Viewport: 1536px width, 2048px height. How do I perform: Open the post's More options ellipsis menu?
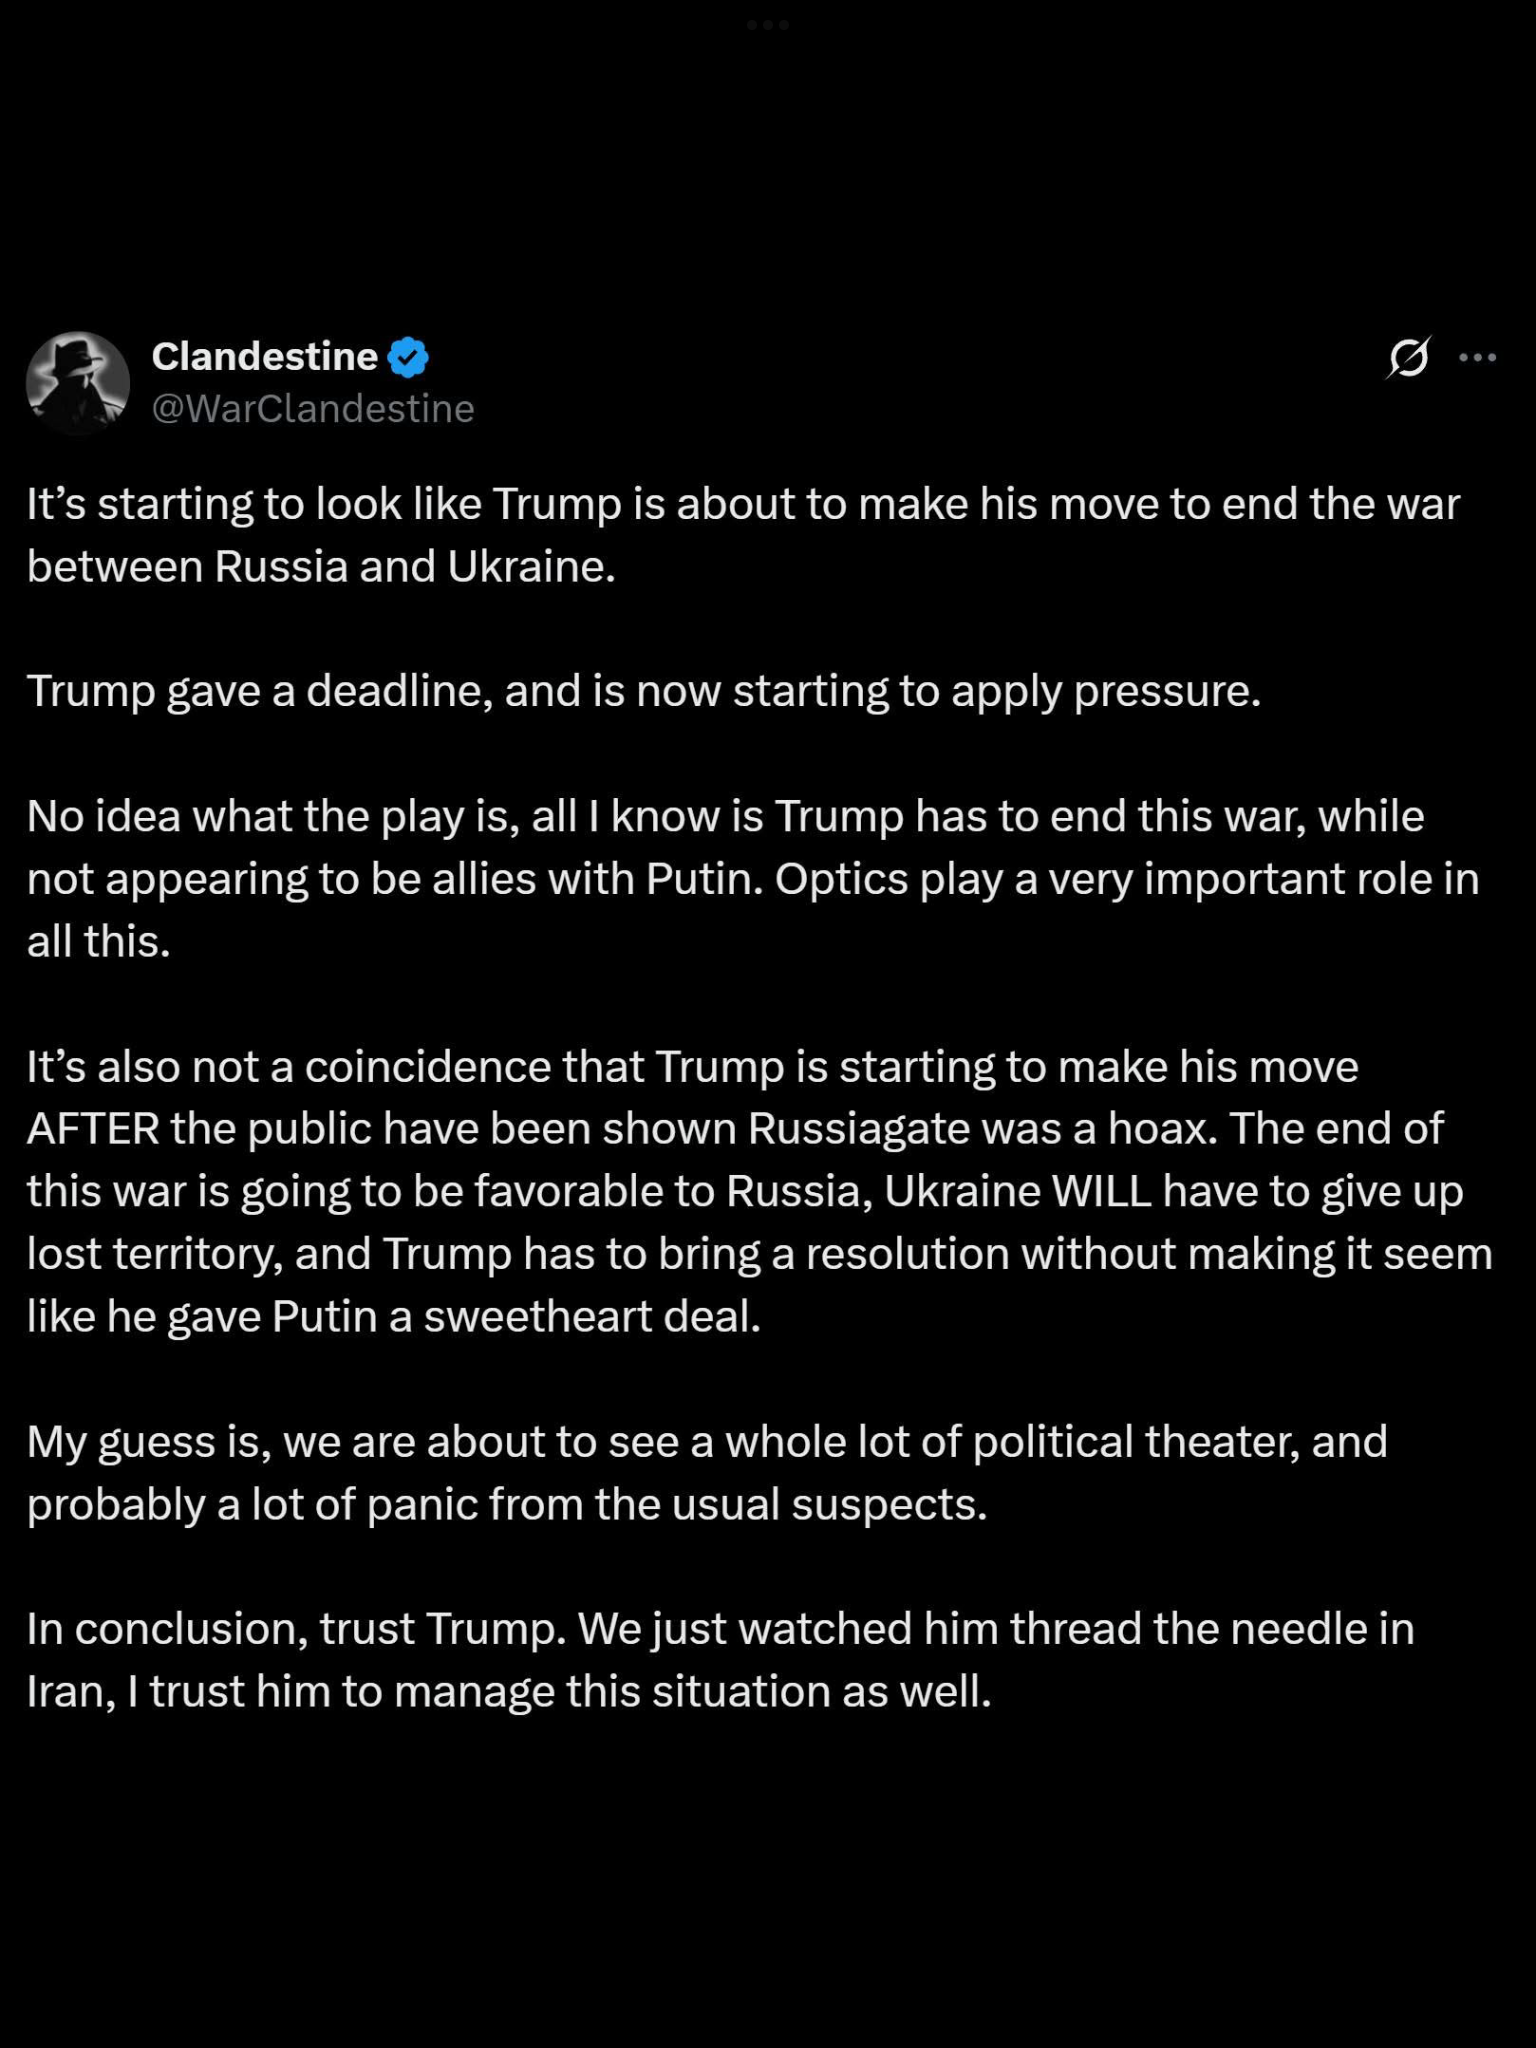click(1477, 357)
